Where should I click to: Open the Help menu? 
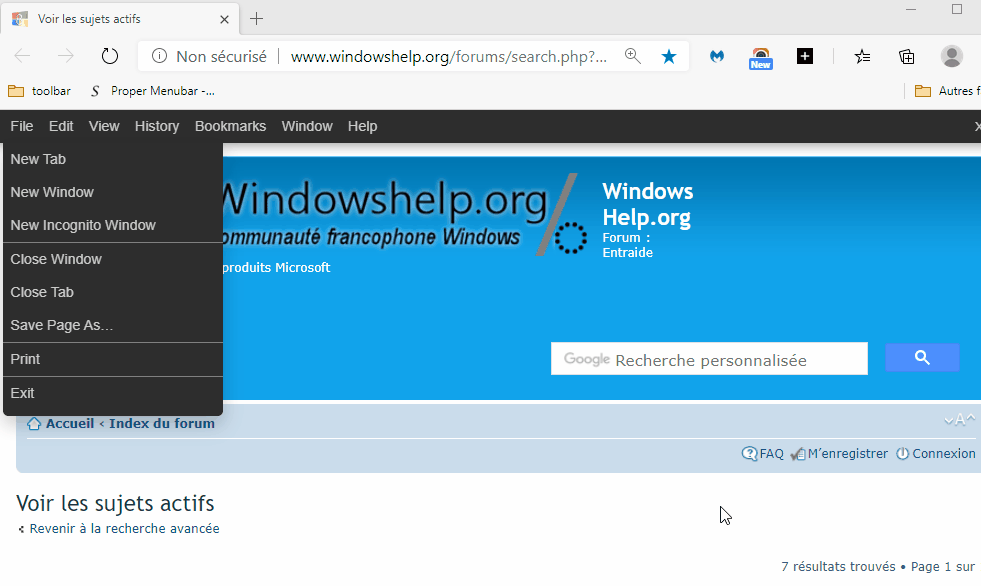[362, 126]
